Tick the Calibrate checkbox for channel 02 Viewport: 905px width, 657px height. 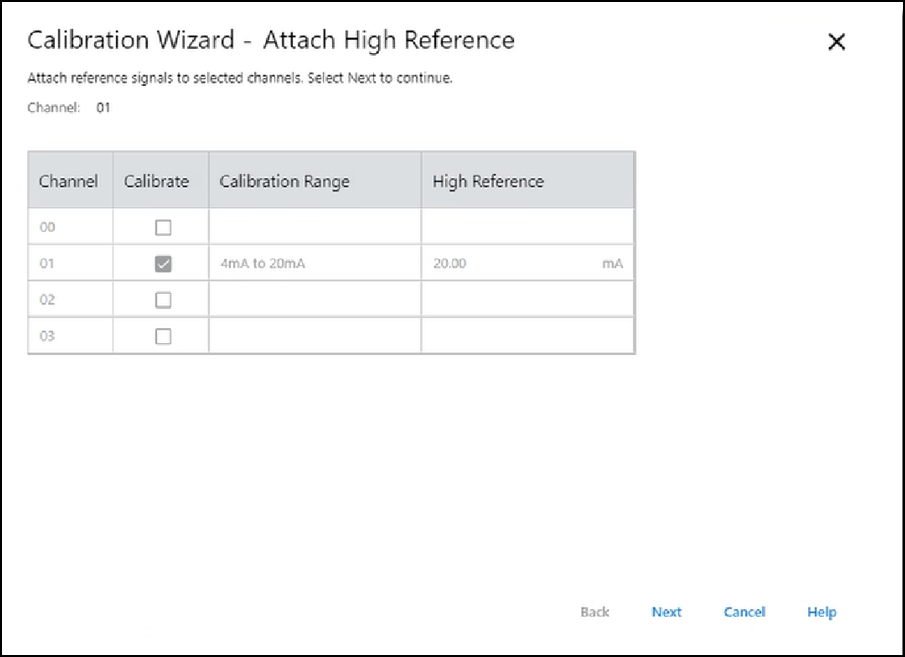163,300
